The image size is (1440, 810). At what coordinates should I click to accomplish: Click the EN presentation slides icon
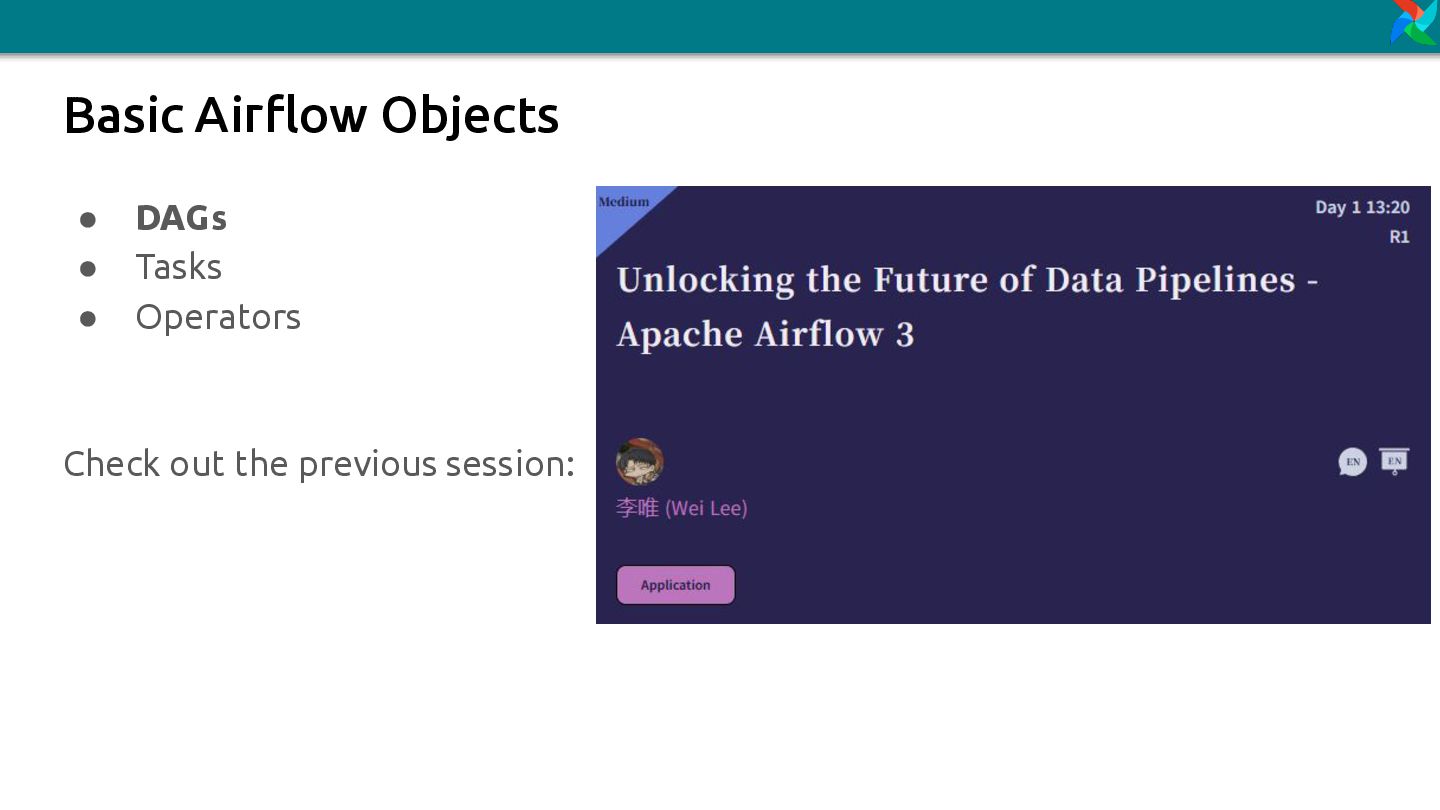point(1395,461)
